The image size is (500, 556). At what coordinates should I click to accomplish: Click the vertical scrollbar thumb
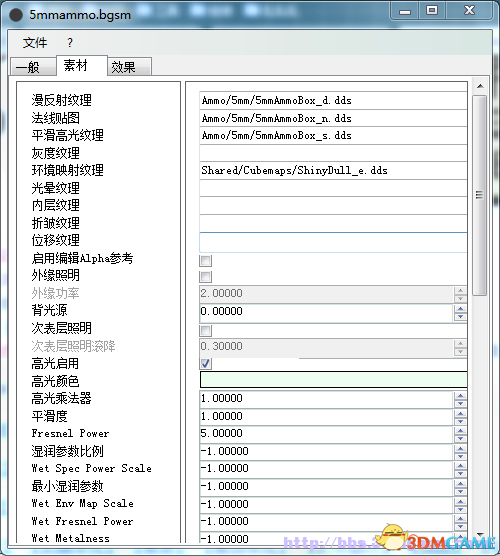(x=480, y=195)
